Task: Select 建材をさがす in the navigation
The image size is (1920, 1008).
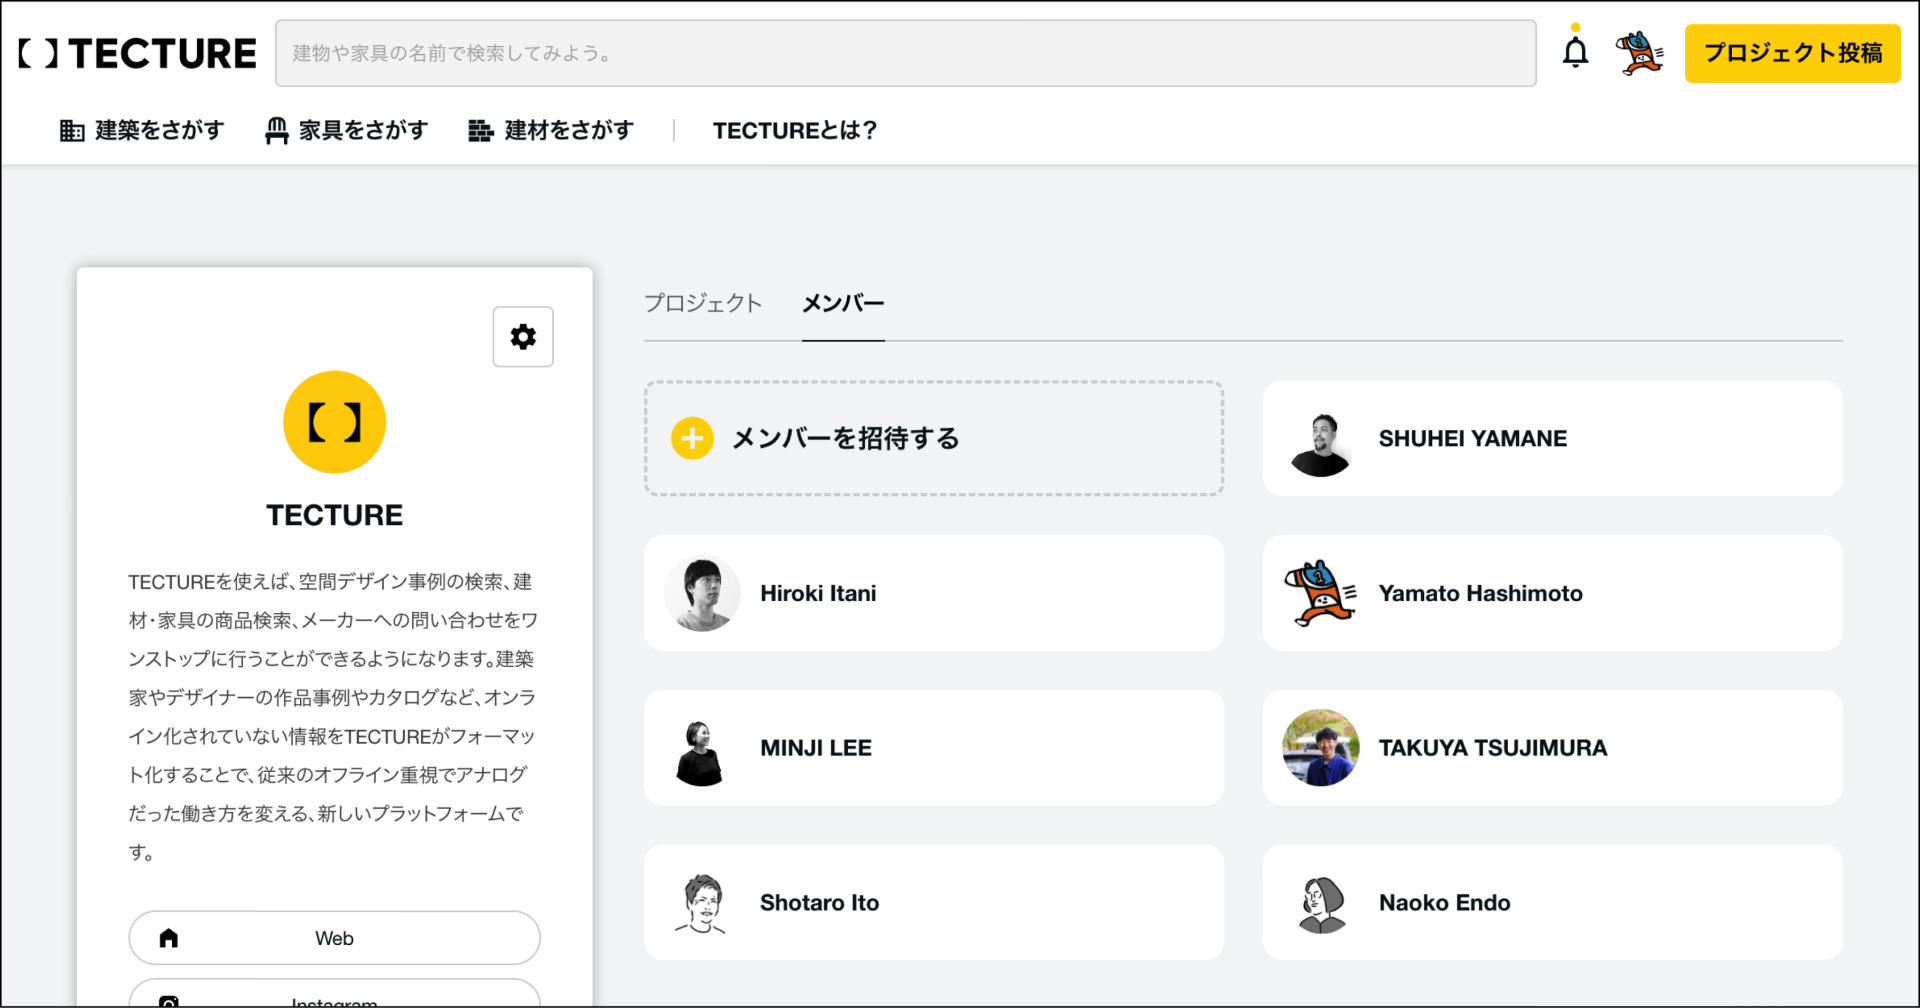Action: tap(551, 130)
